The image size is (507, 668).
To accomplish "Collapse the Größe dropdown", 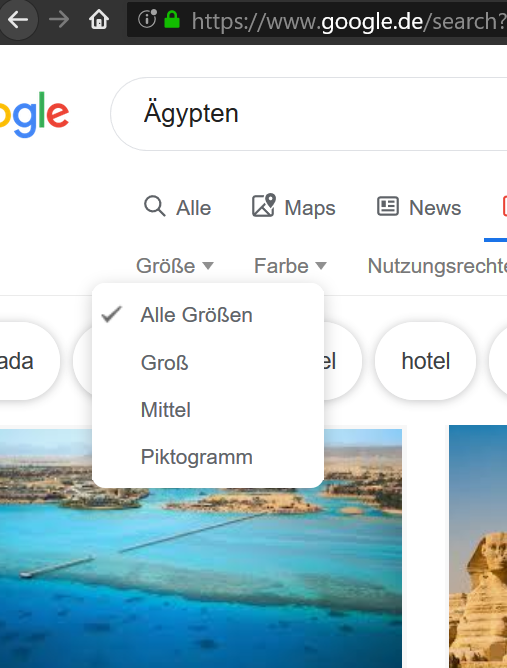I will pyautogui.click(x=175, y=266).
